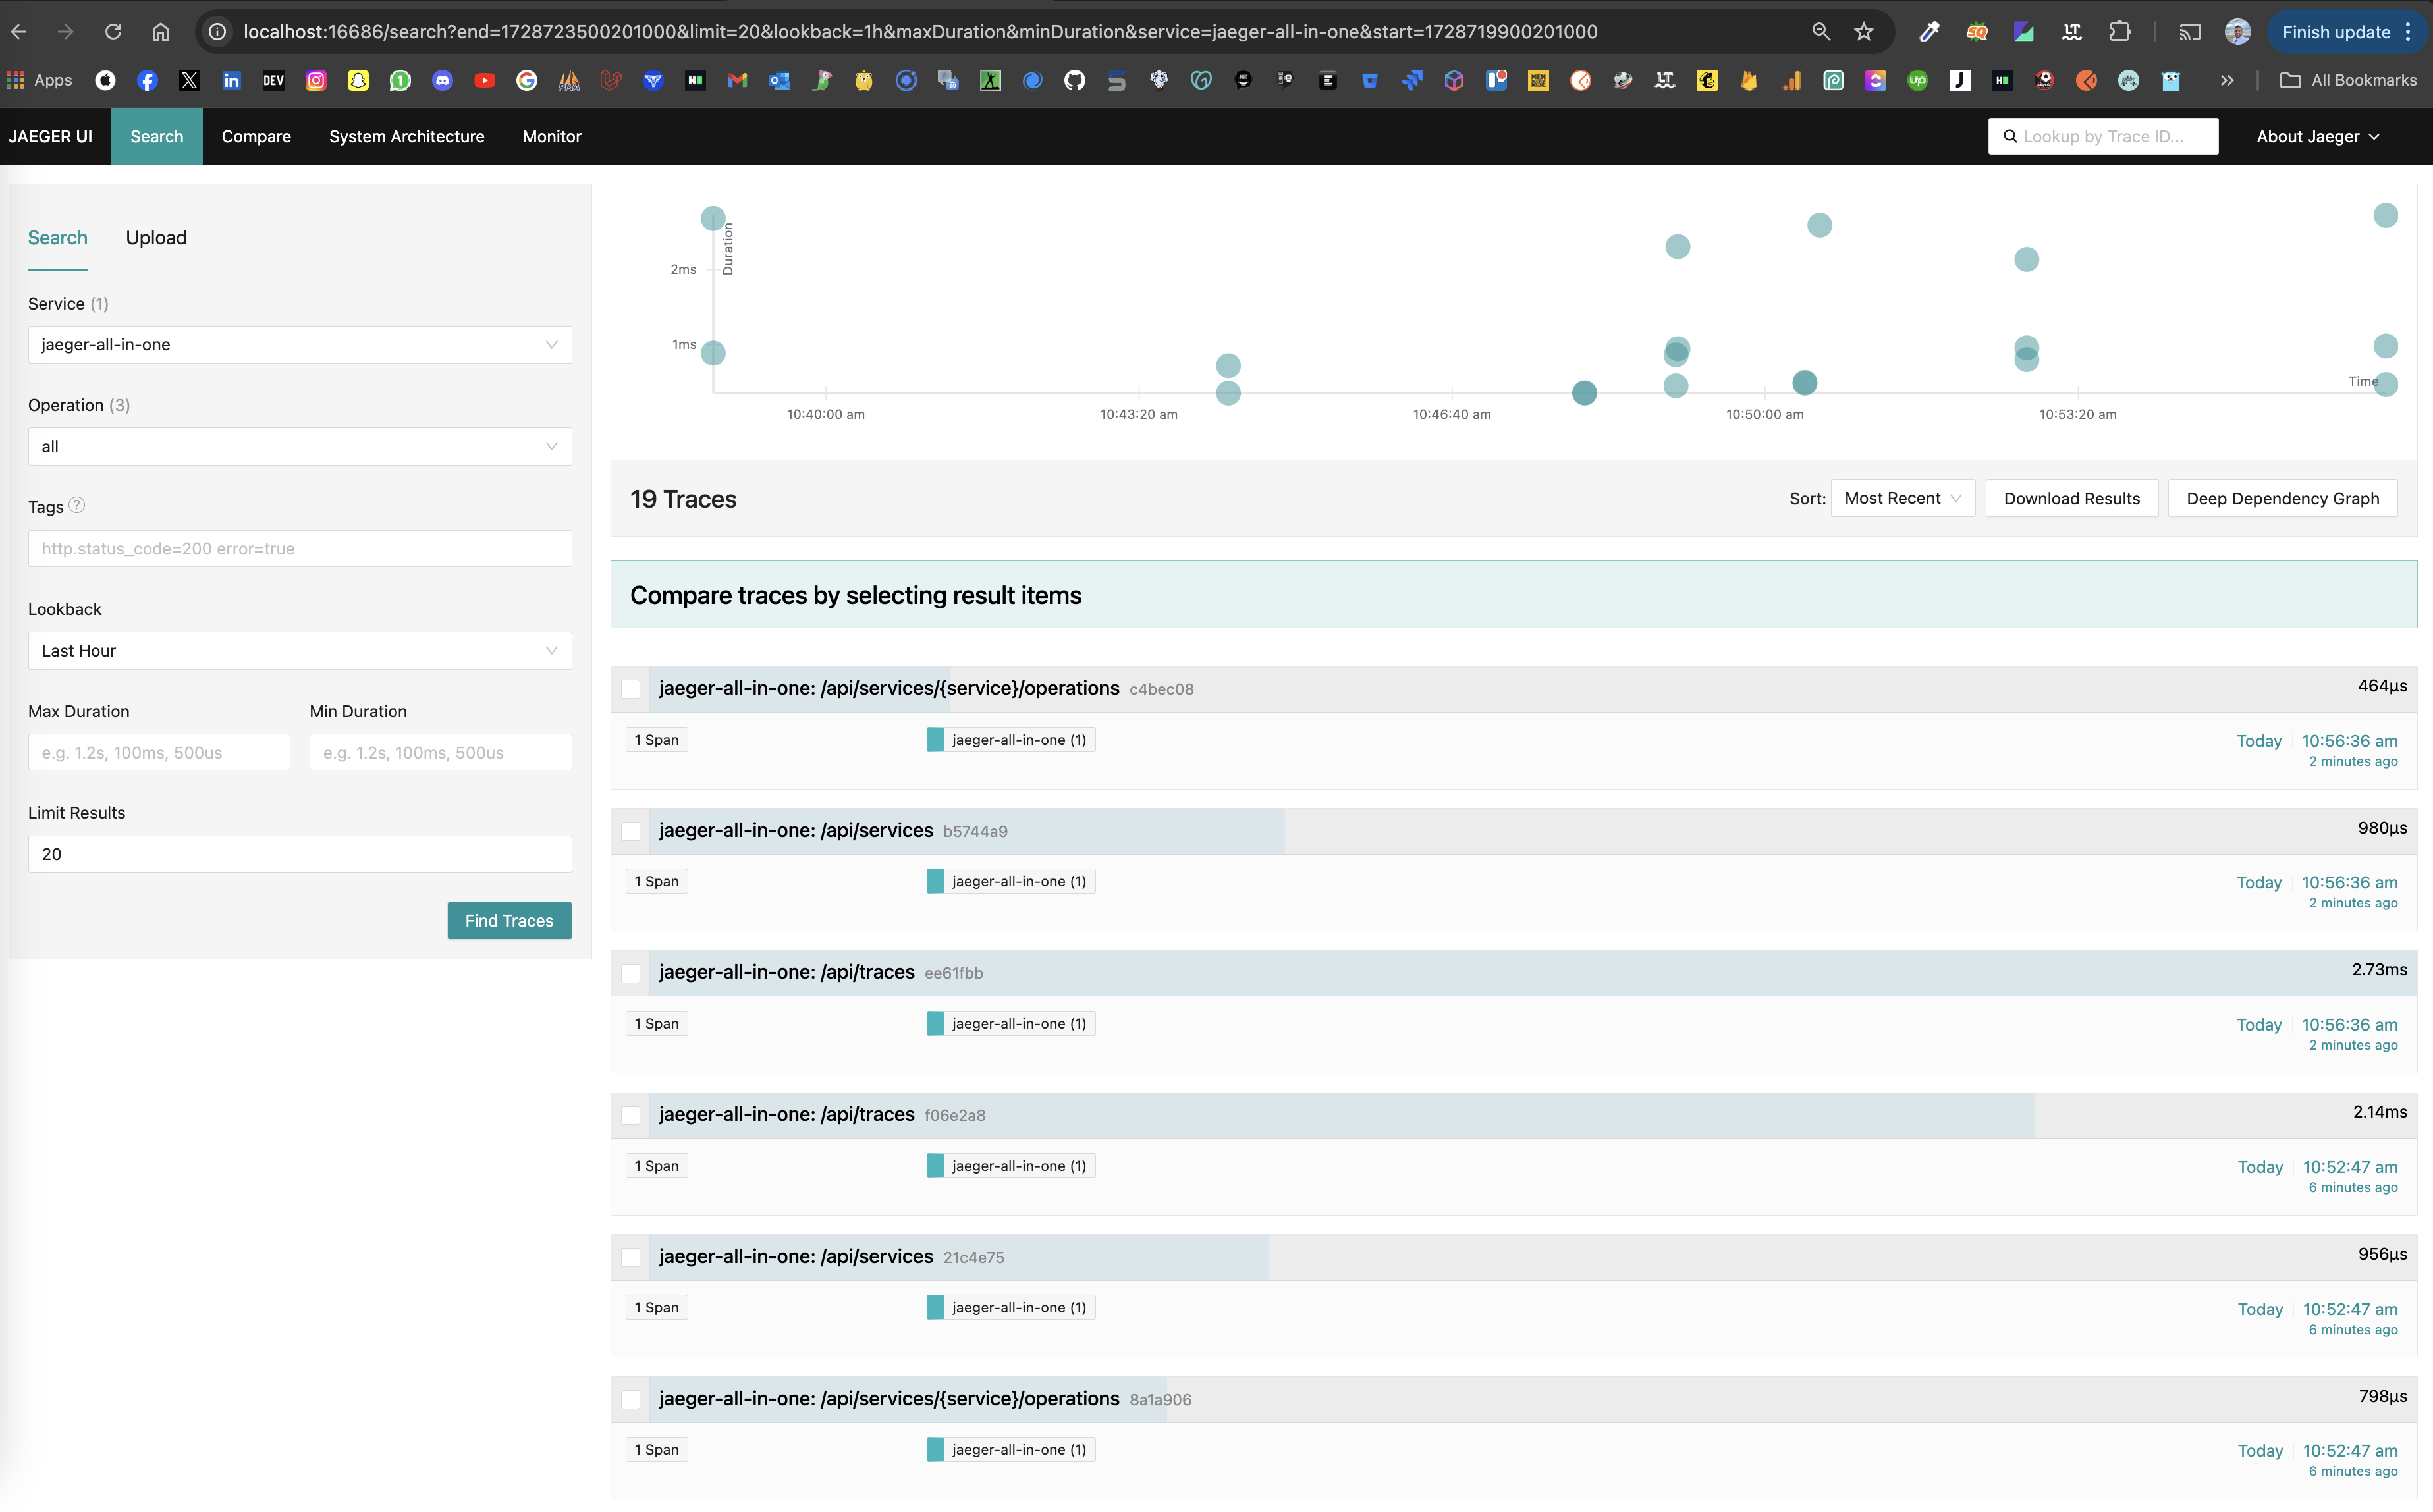This screenshot has width=2433, height=1512.
Task: Open the Lookback dropdown showing Last Hour
Action: click(300, 651)
